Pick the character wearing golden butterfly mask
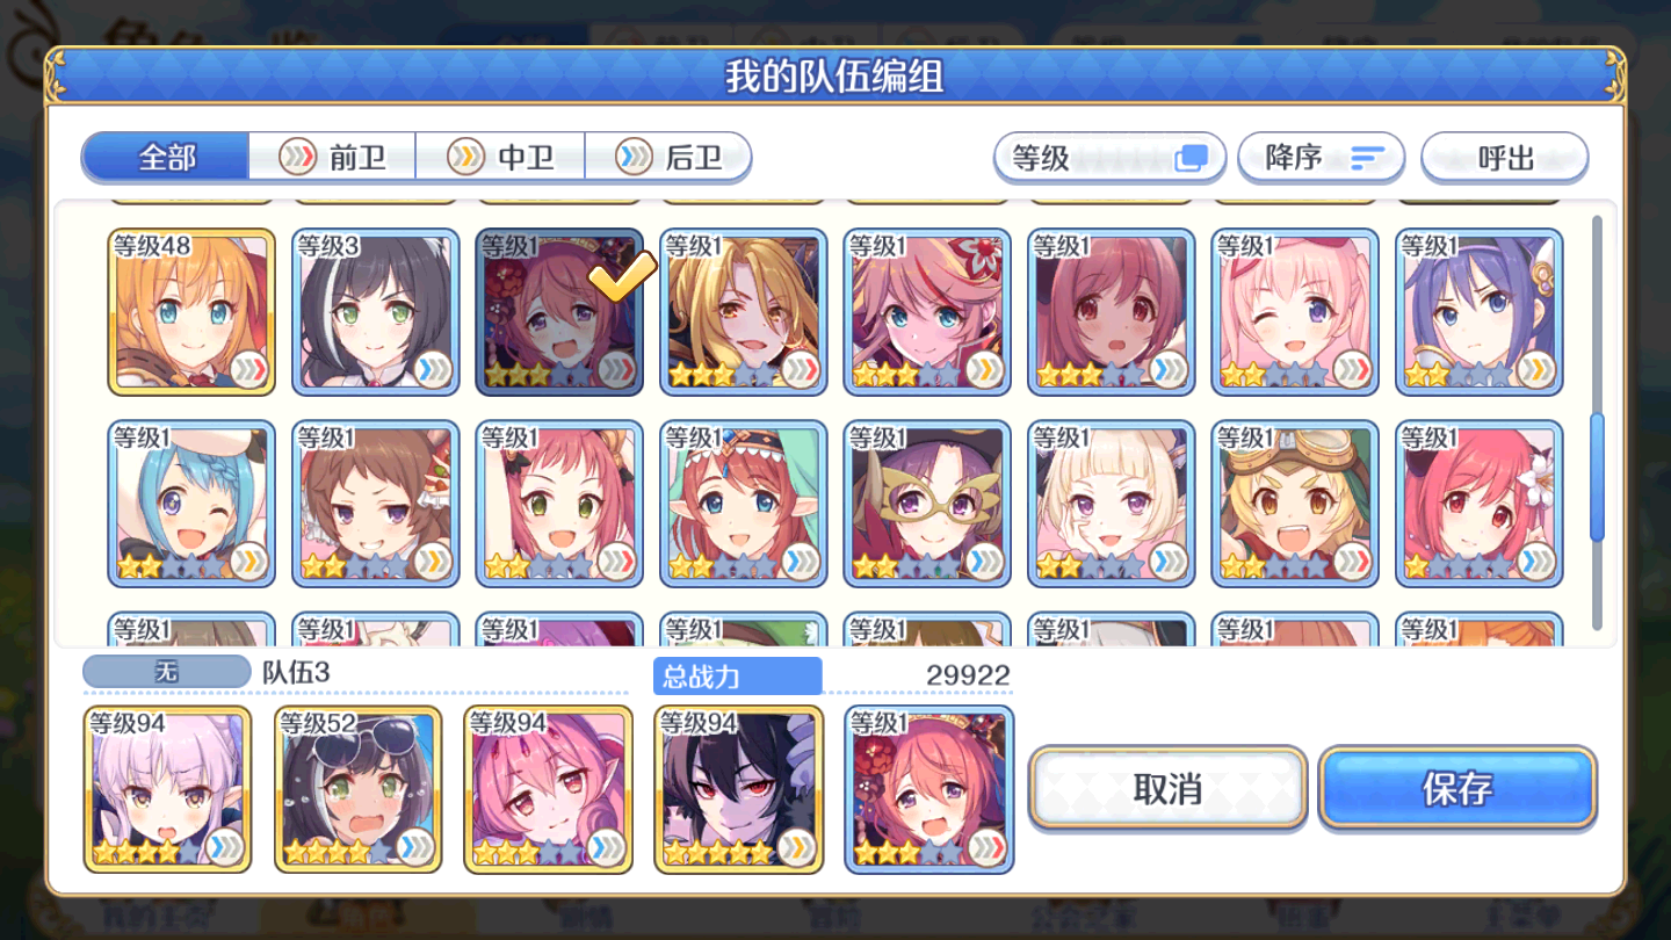Viewport: 1671px width, 940px height. pos(927,503)
